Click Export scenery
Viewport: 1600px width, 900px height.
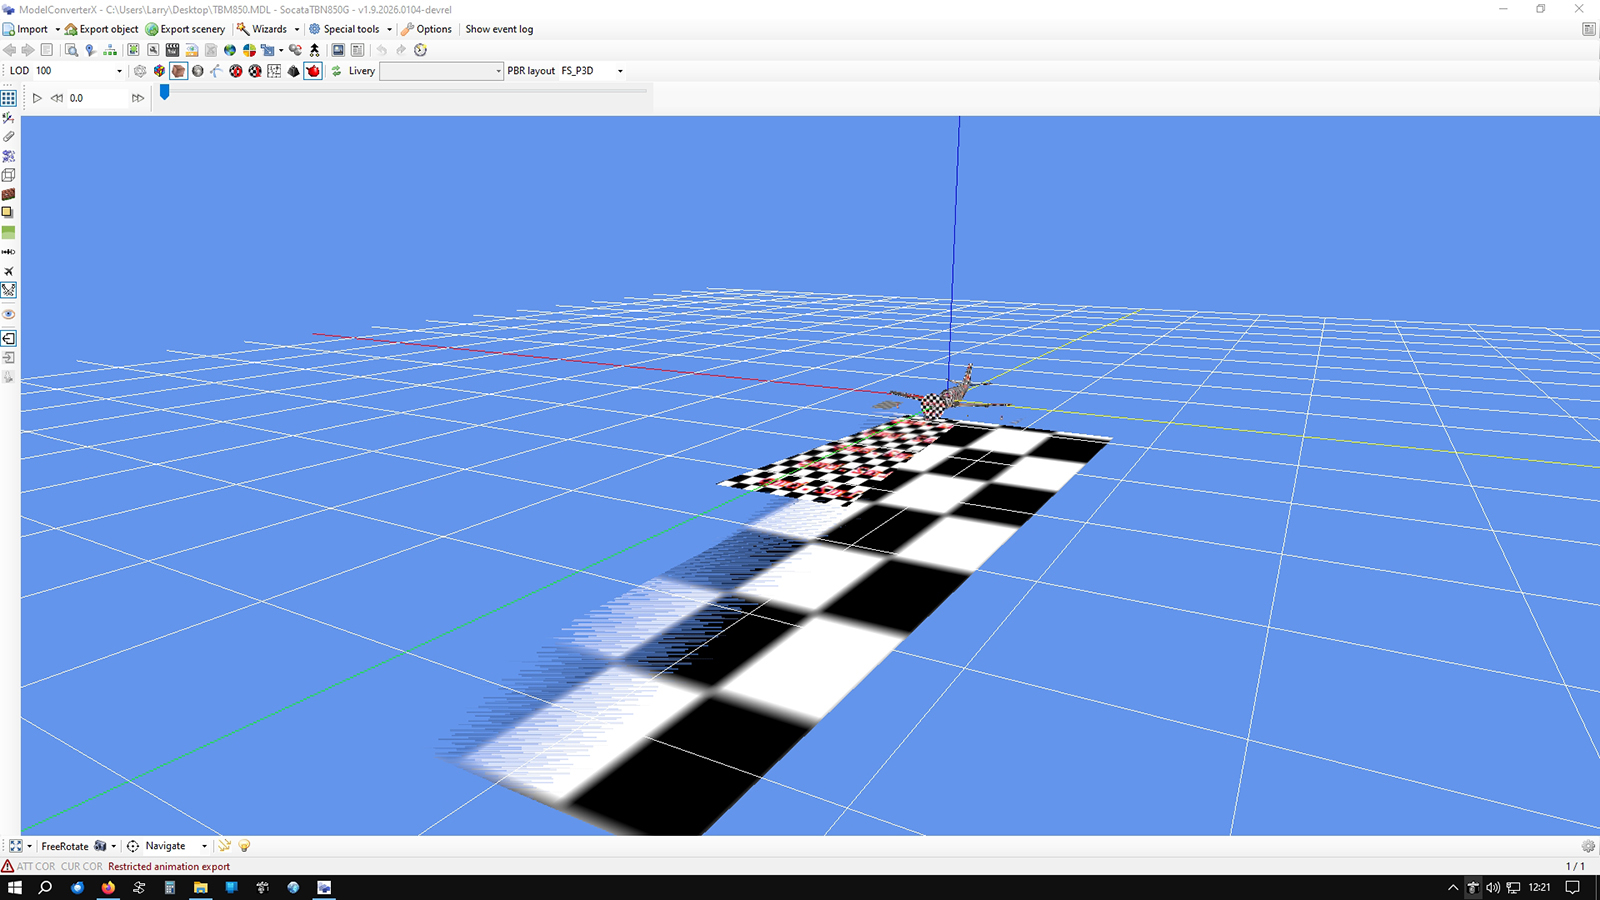[x=185, y=29]
